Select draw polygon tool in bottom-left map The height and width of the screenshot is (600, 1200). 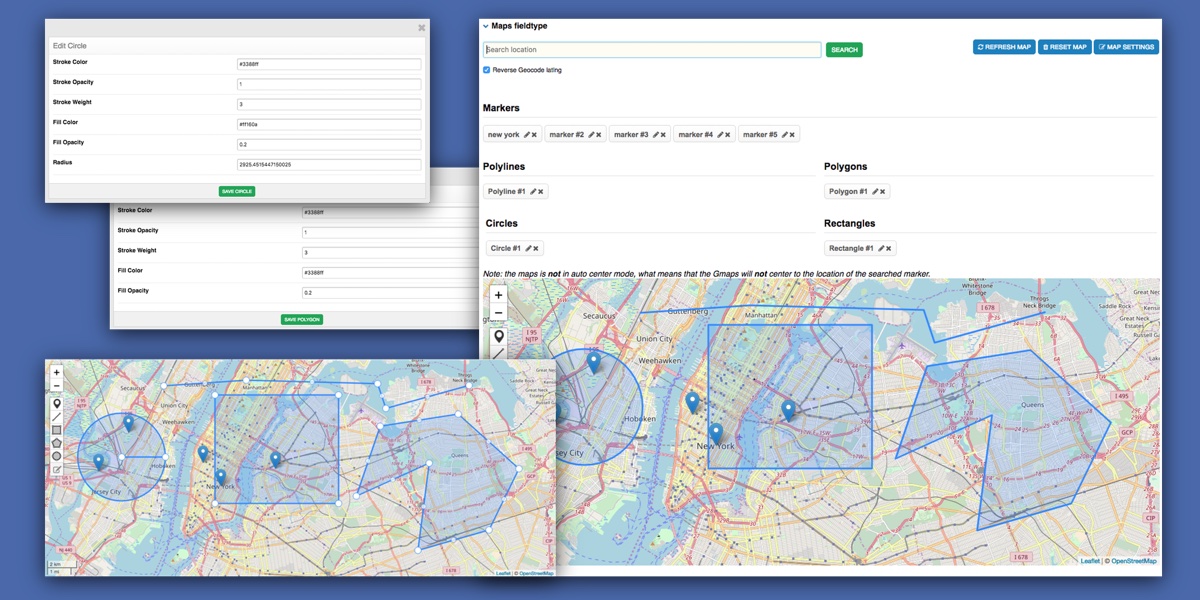pyautogui.click(x=56, y=443)
